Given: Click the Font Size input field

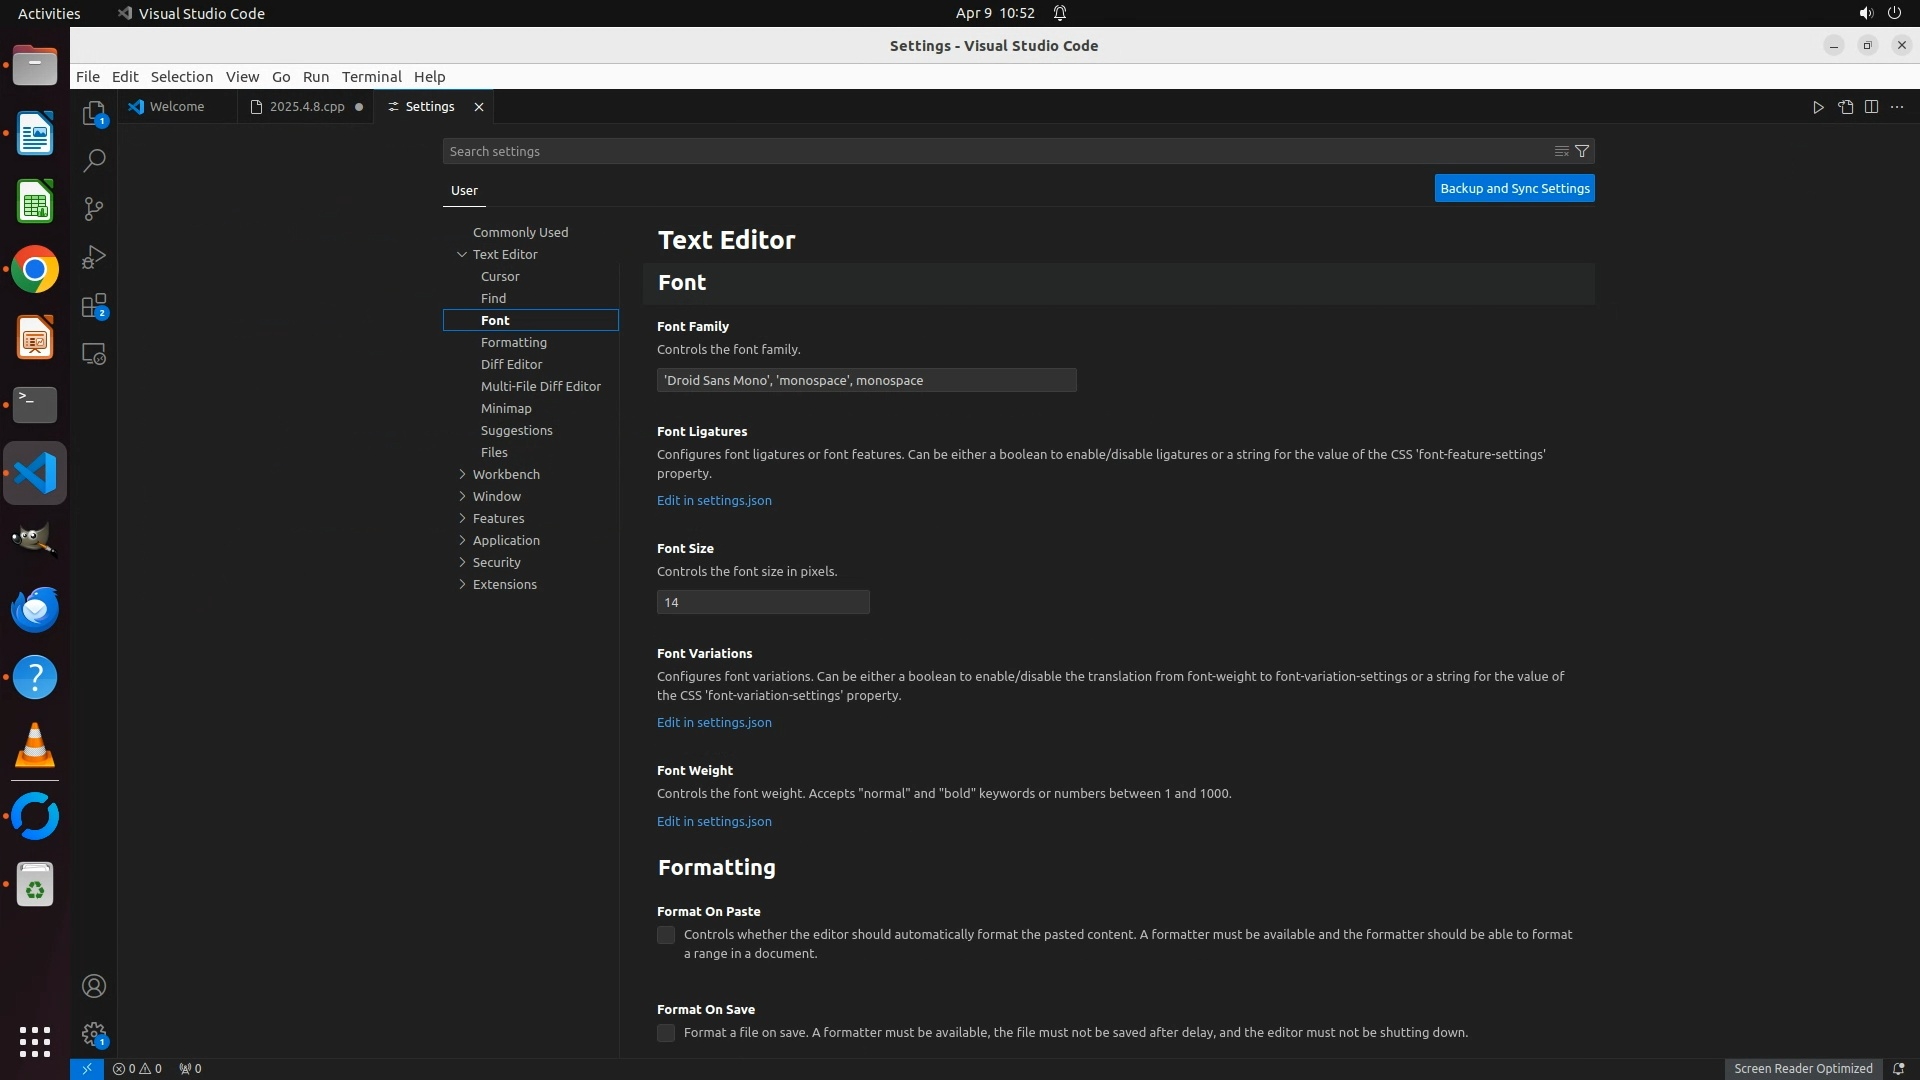Looking at the screenshot, I should (762, 602).
